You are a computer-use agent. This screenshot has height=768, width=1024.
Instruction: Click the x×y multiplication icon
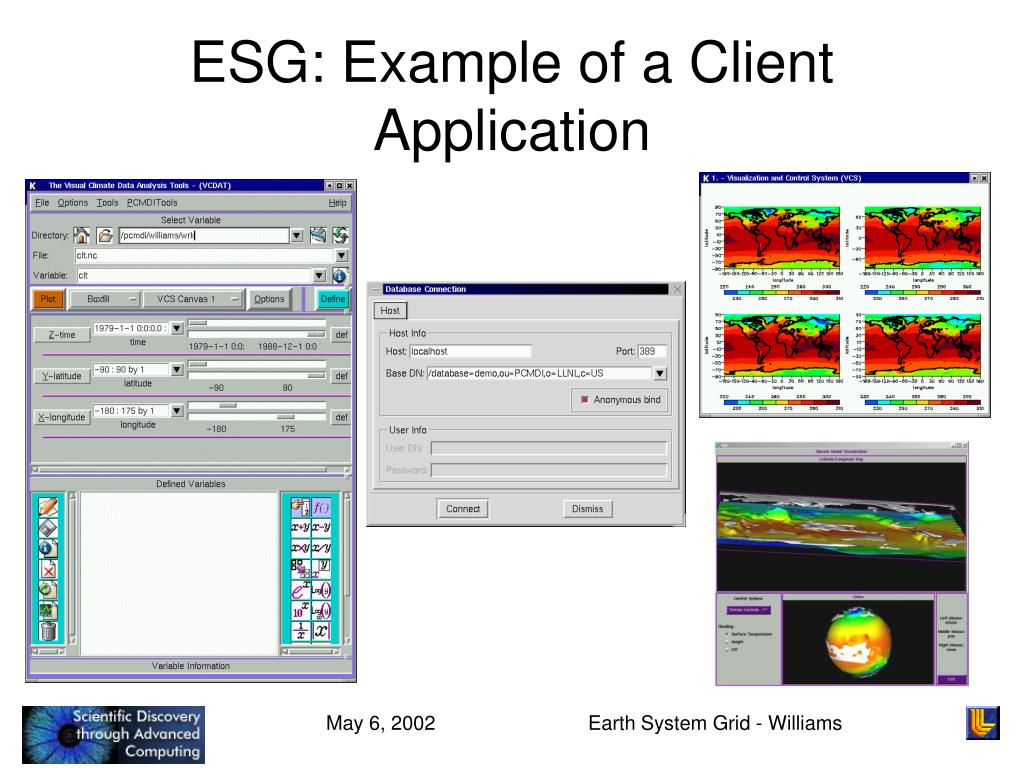(300, 548)
